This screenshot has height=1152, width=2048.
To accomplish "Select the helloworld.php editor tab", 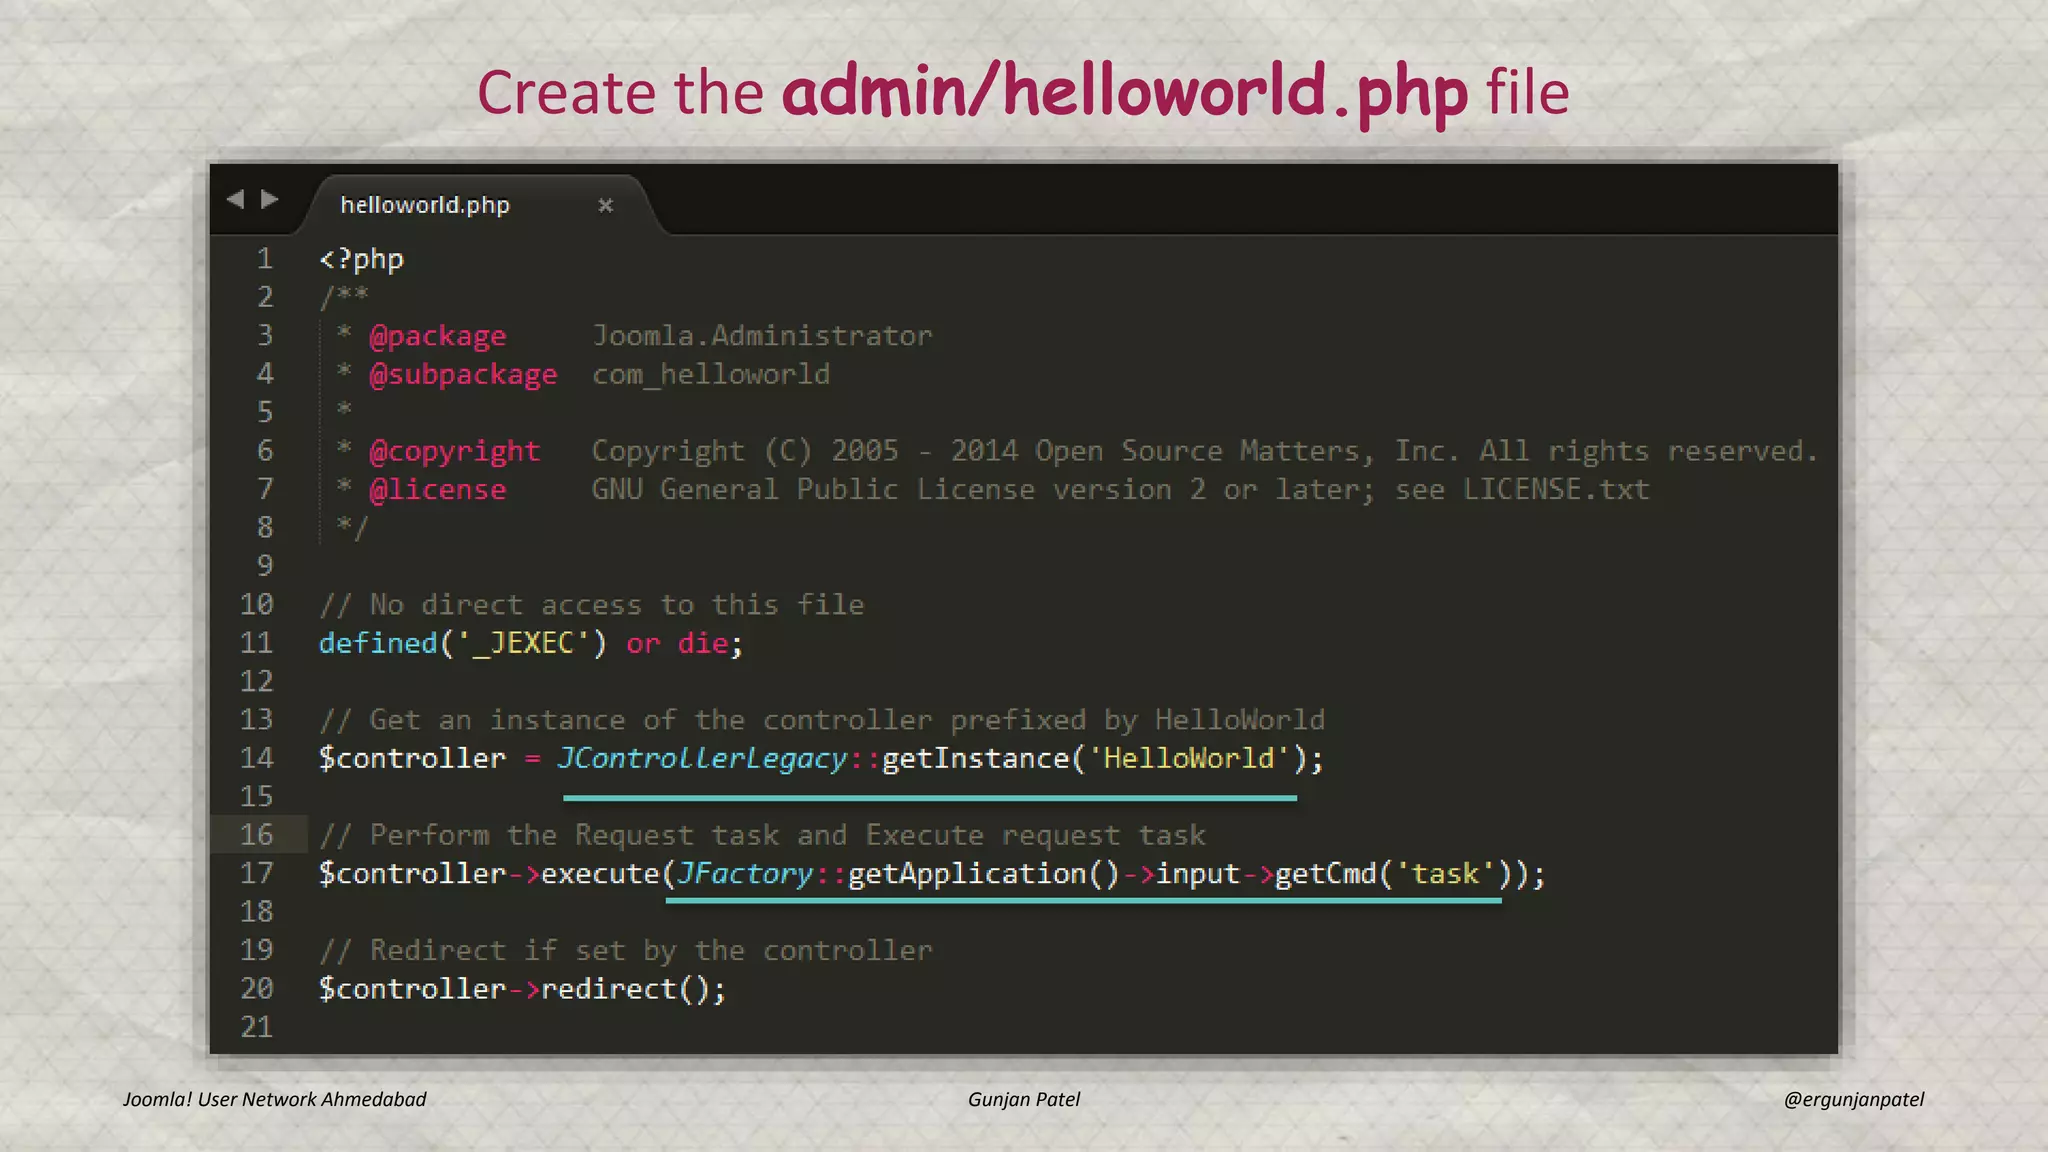I will 425,205.
